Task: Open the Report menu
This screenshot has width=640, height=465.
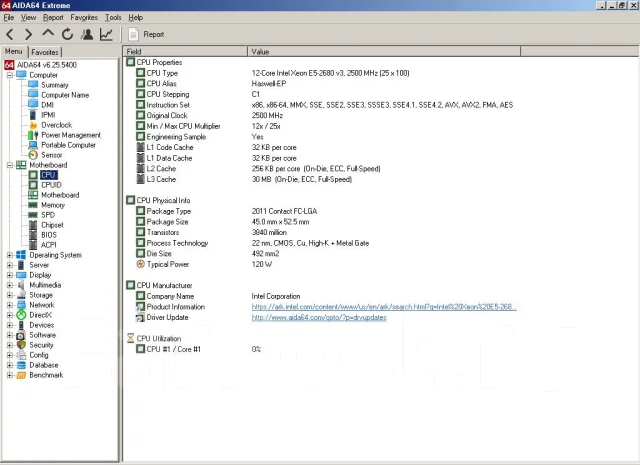Action: tap(53, 18)
